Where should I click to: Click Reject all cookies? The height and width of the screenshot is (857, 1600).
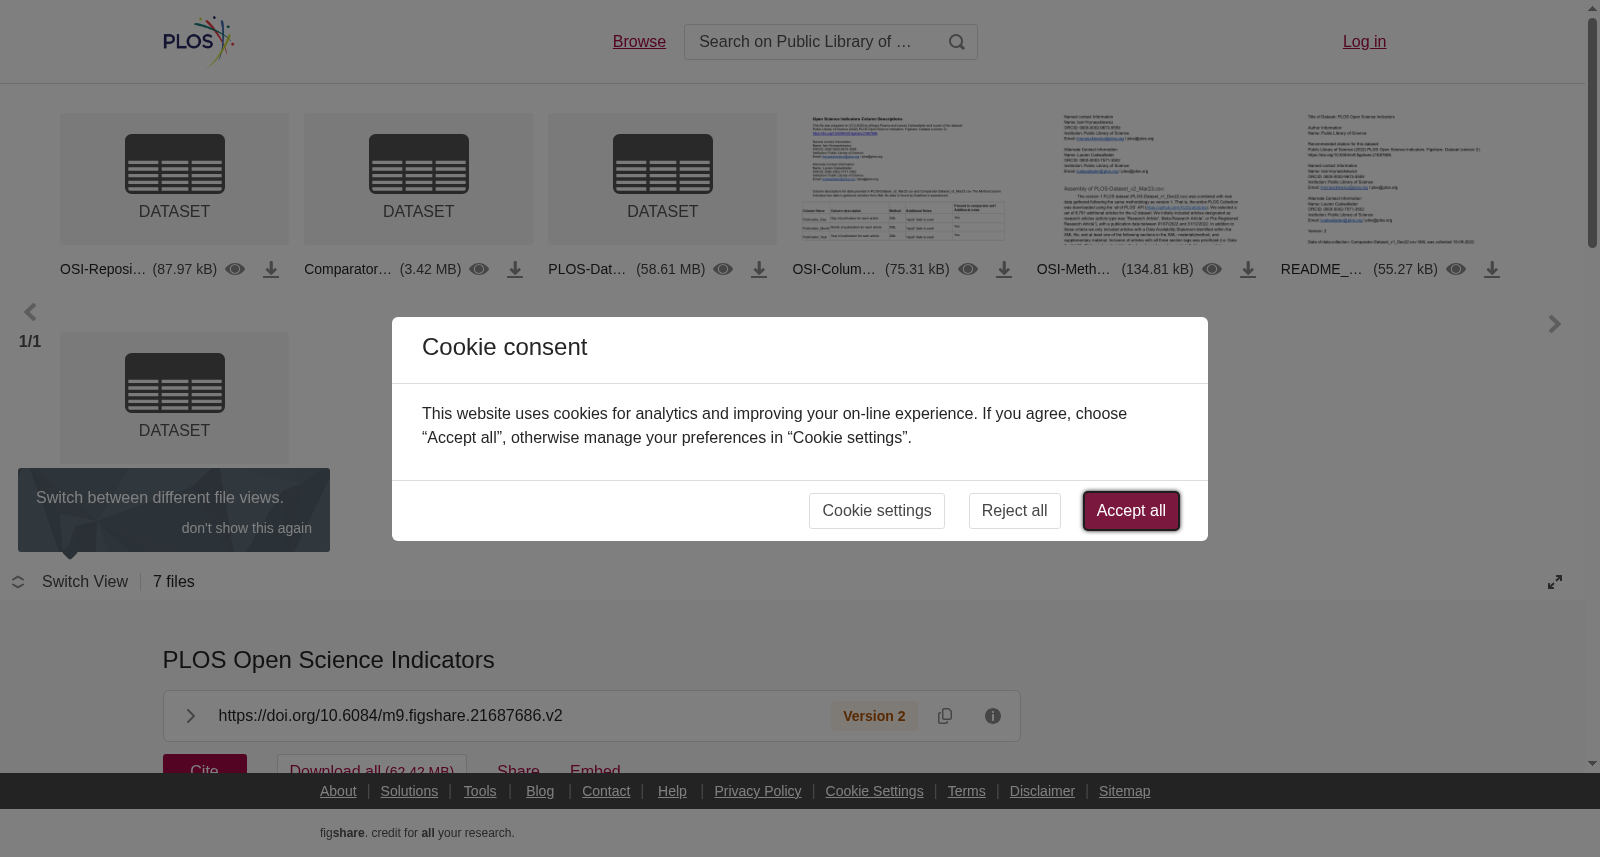click(x=1014, y=511)
